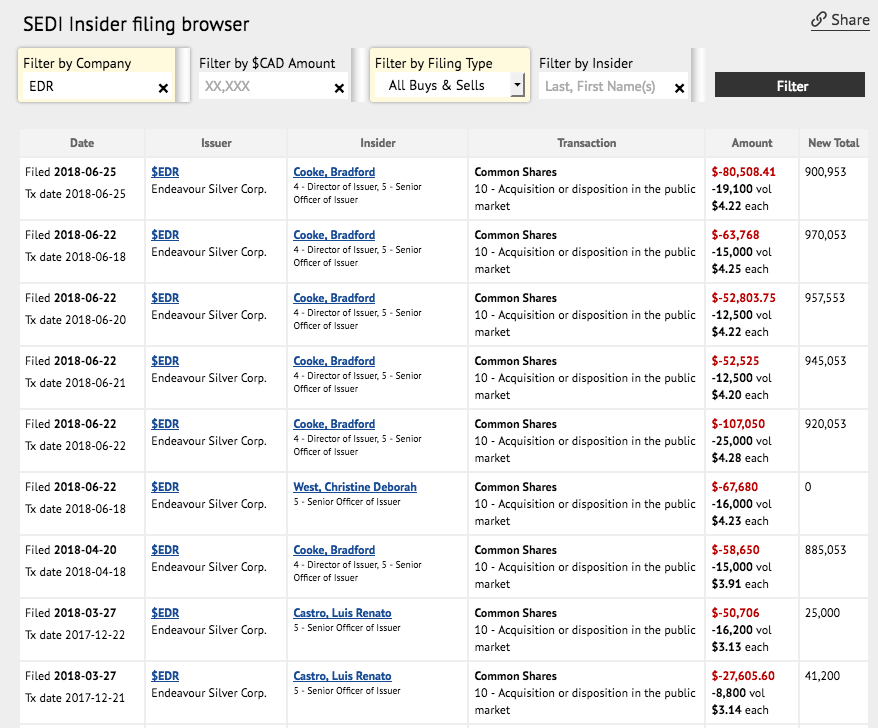Click the Amount column header
The width and height of the screenshot is (878, 728).
coord(751,143)
